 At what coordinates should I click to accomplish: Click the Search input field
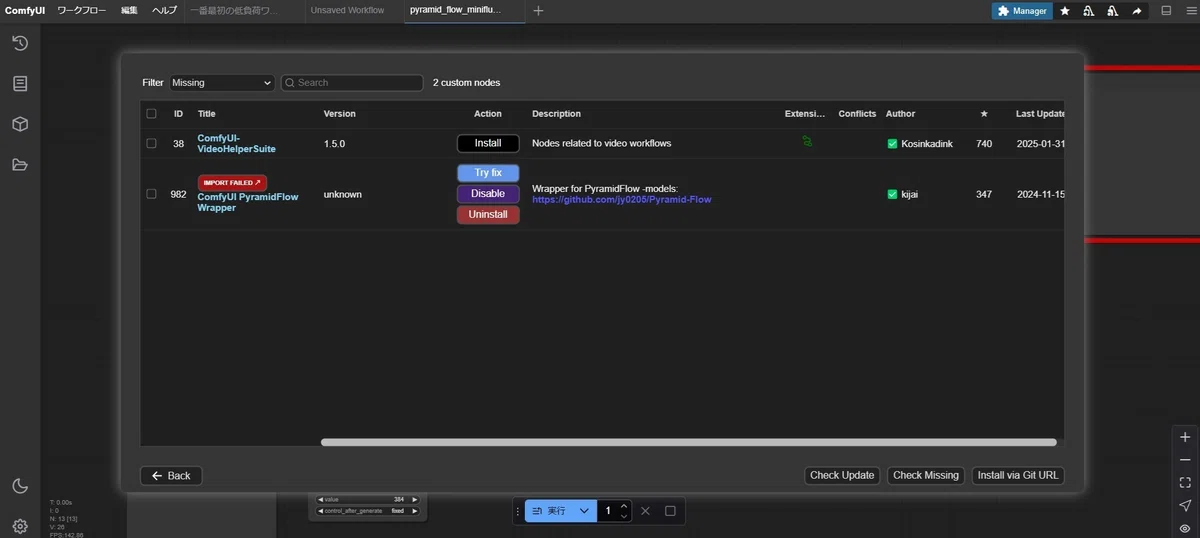(x=352, y=83)
